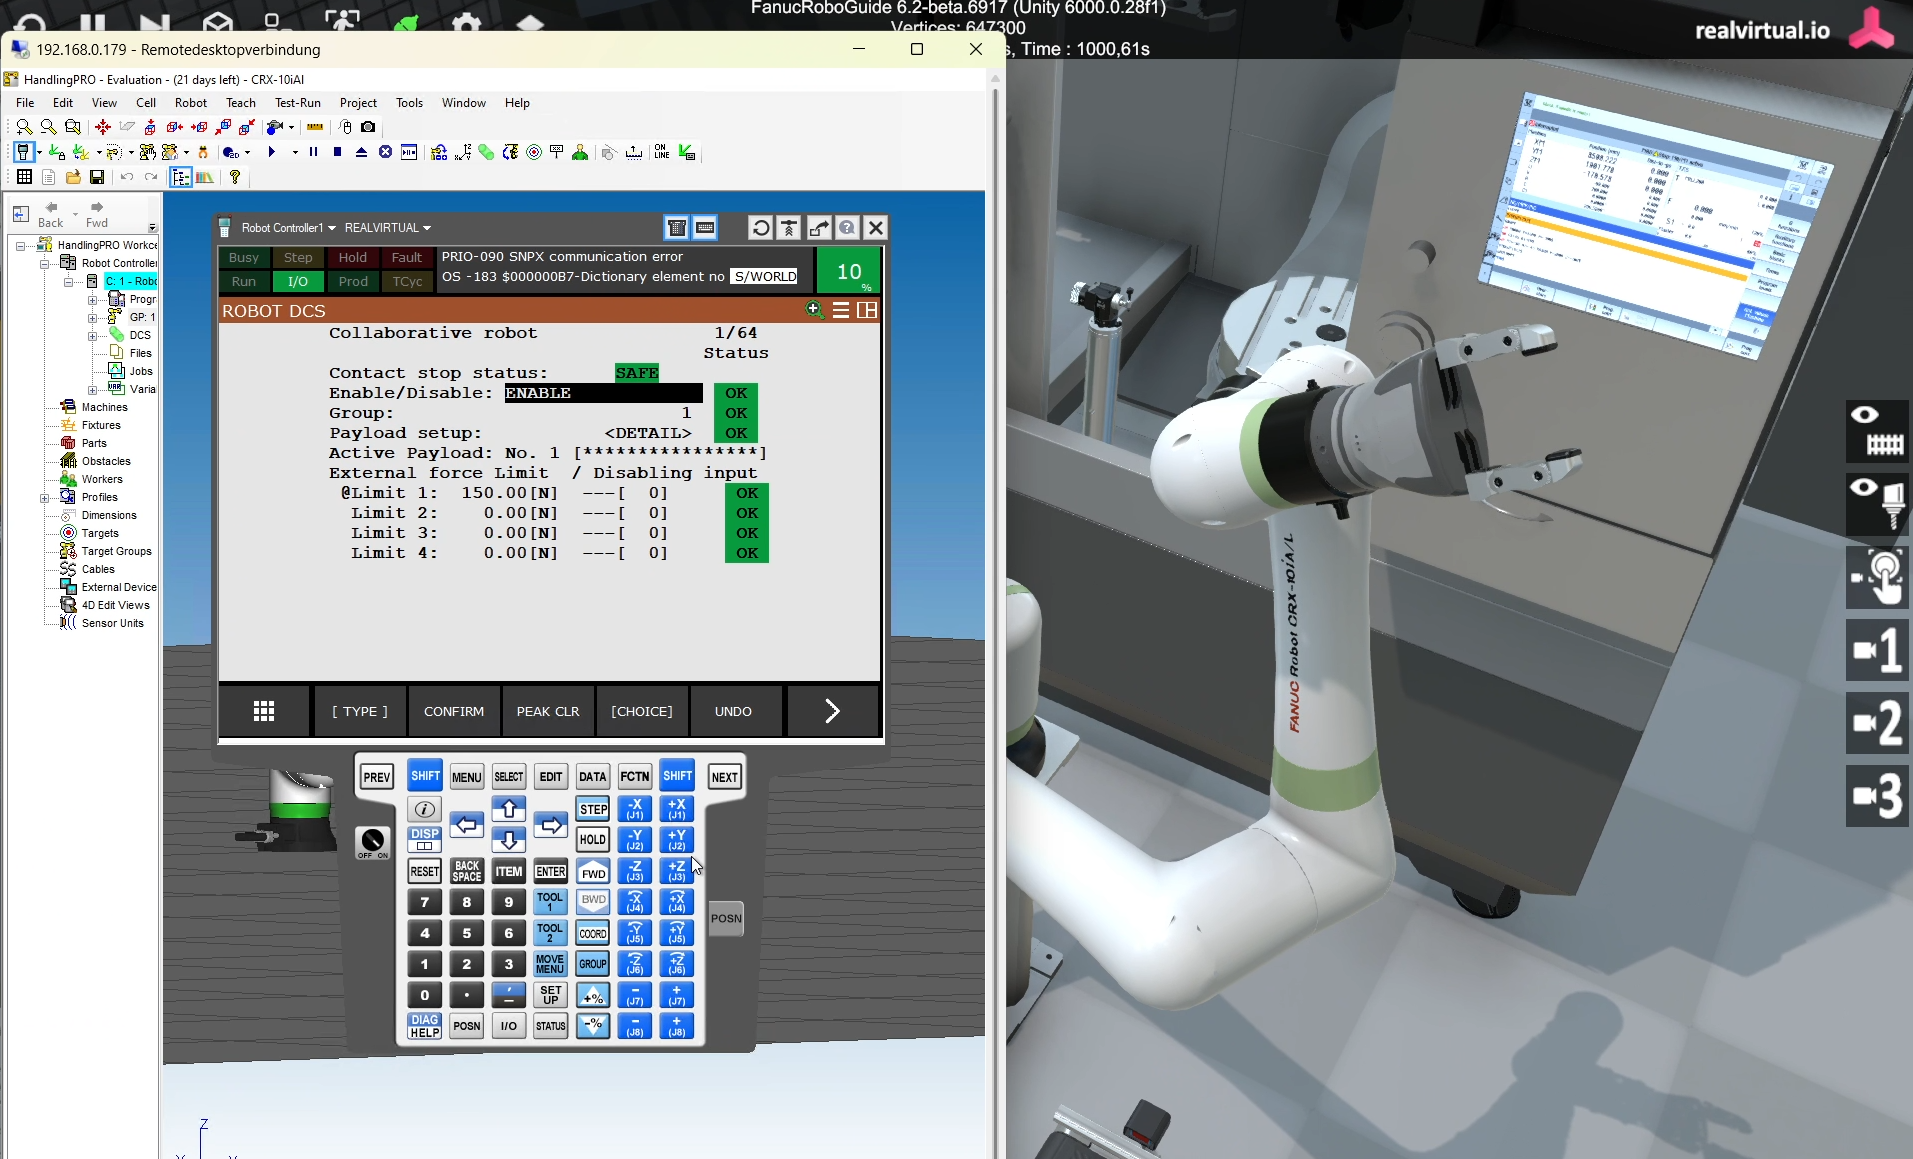The height and width of the screenshot is (1159, 1913).
Task: Collapse the HandlingPRO Workcell tree node
Action: 20,245
